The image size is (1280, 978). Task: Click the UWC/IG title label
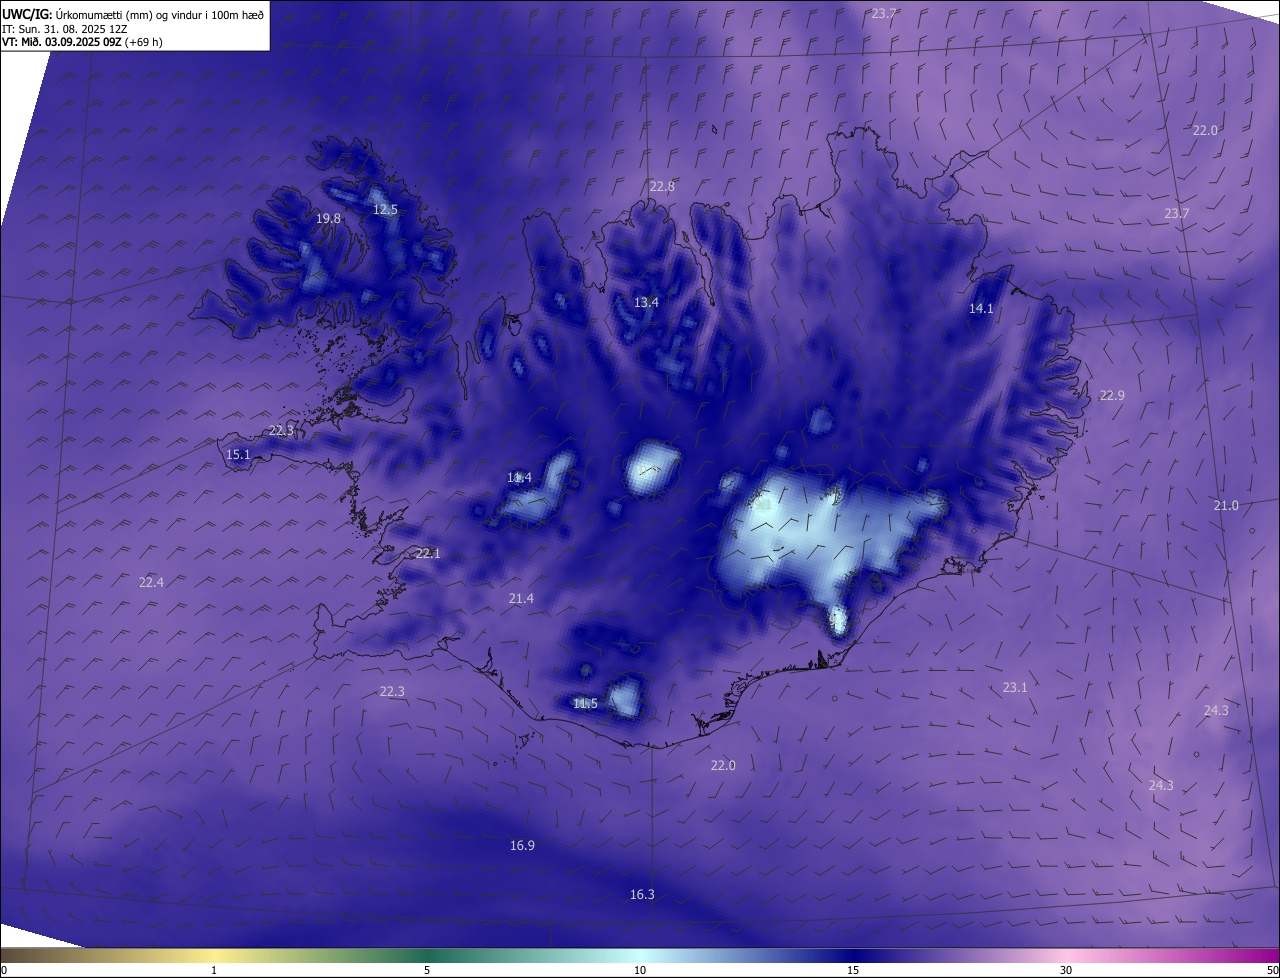(x=27, y=14)
